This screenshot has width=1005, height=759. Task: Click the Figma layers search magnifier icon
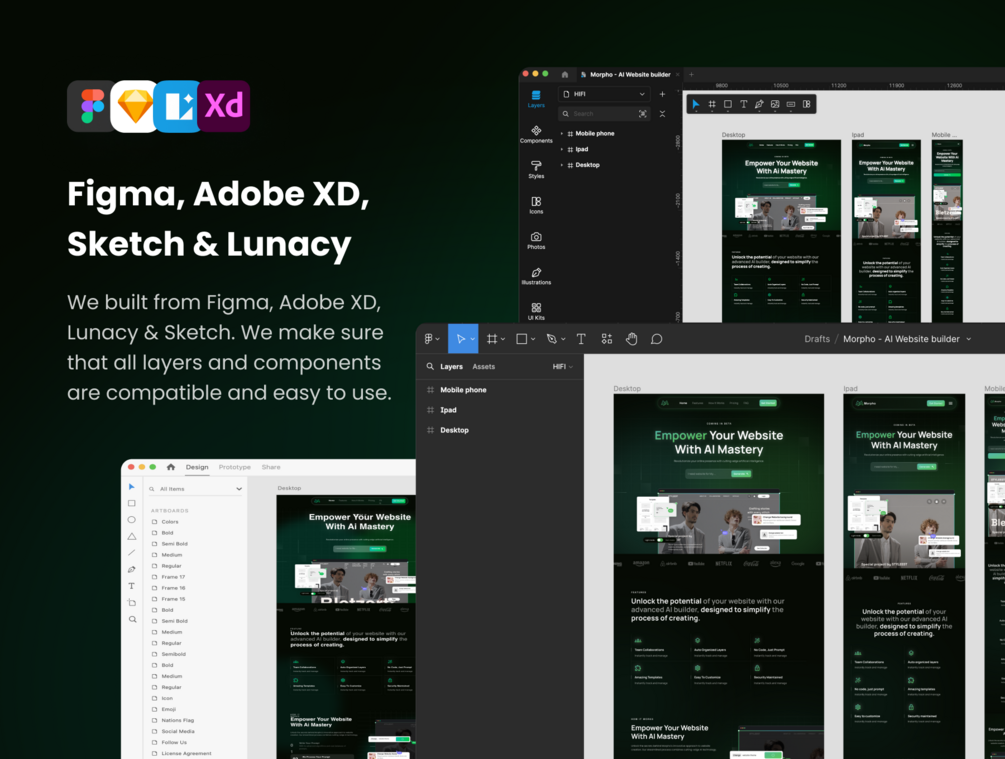coord(430,367)
